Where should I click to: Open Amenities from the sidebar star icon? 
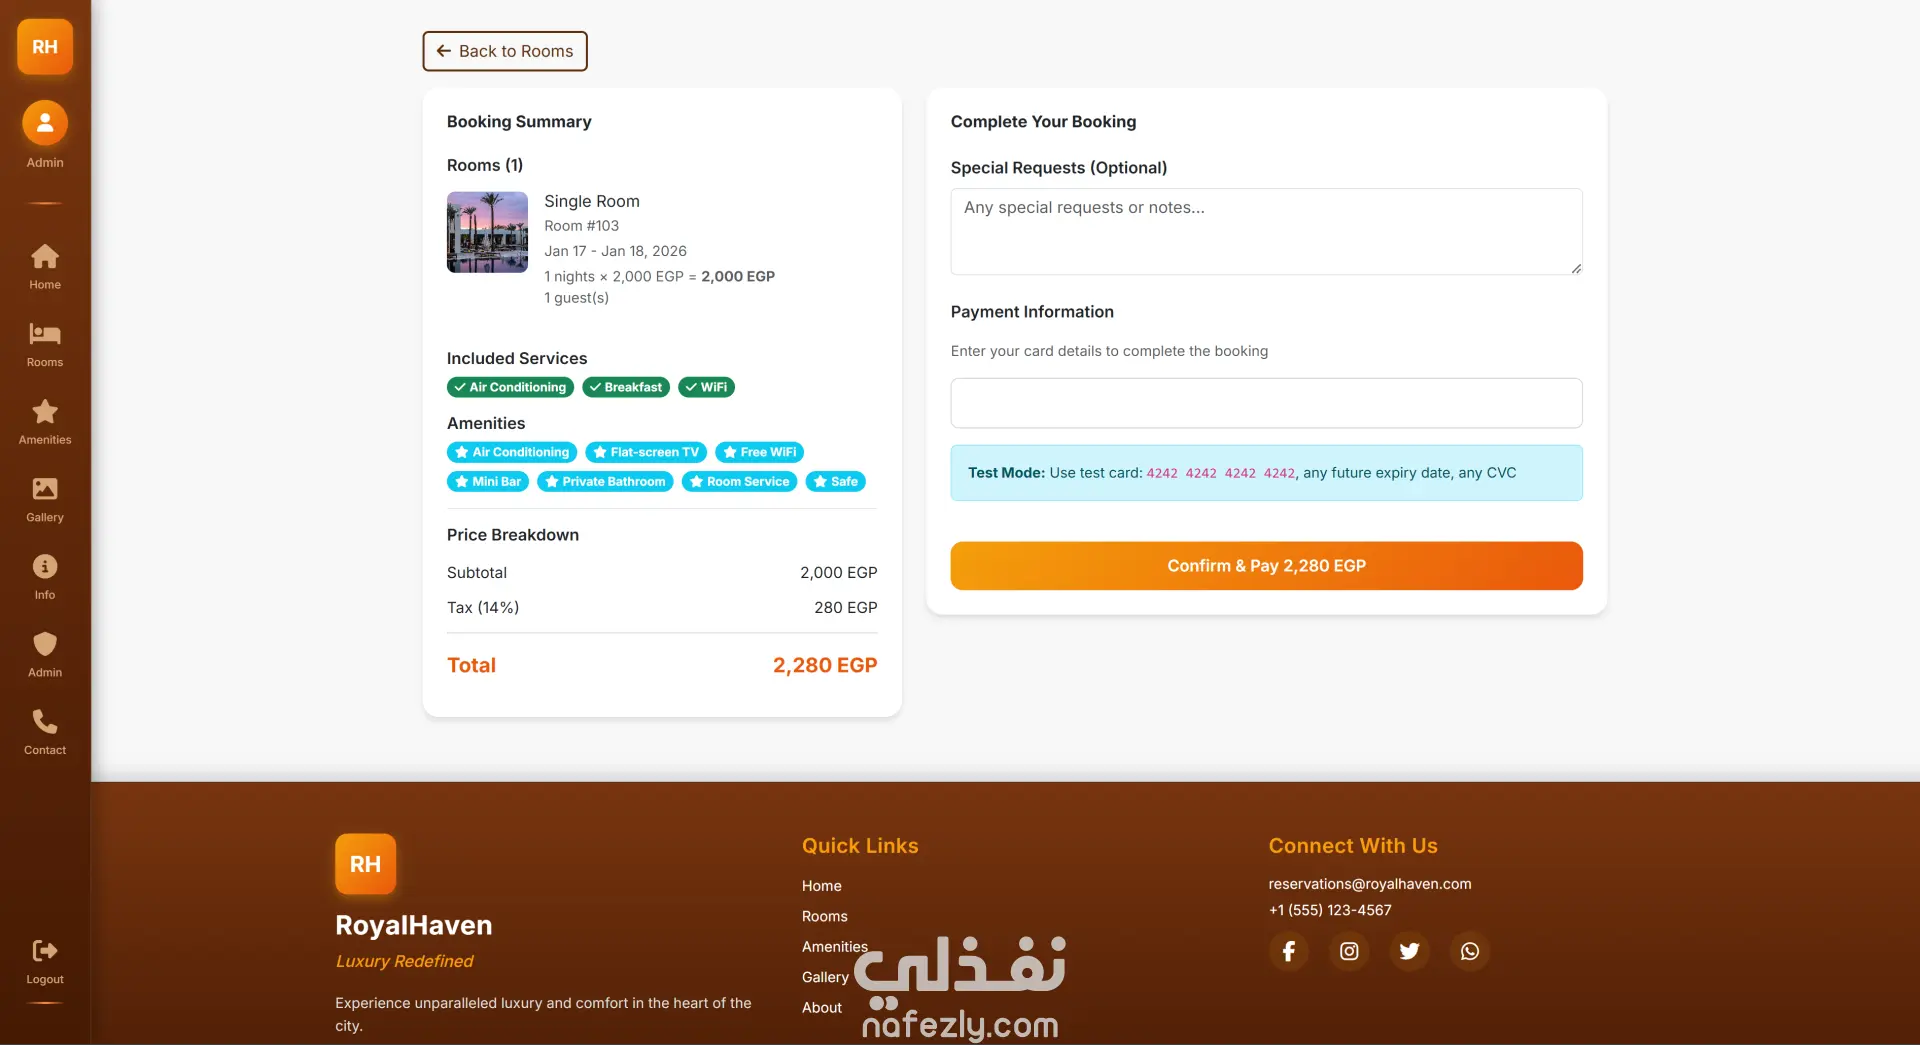(x=45, y=412)
